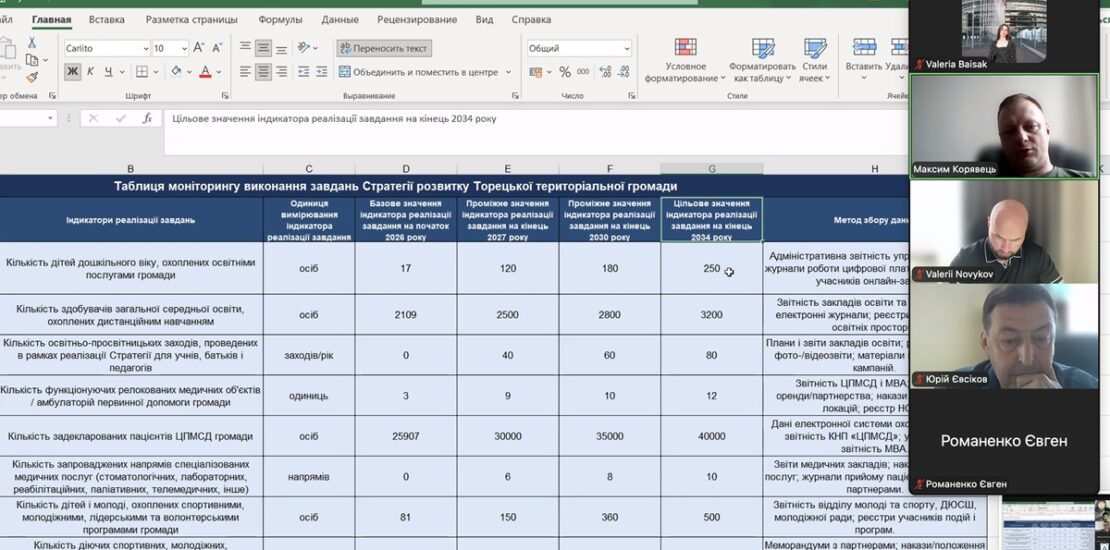Screen dimensions: 1110x550
Task: Switch to Вставка tab
Action: click(107, 19)
